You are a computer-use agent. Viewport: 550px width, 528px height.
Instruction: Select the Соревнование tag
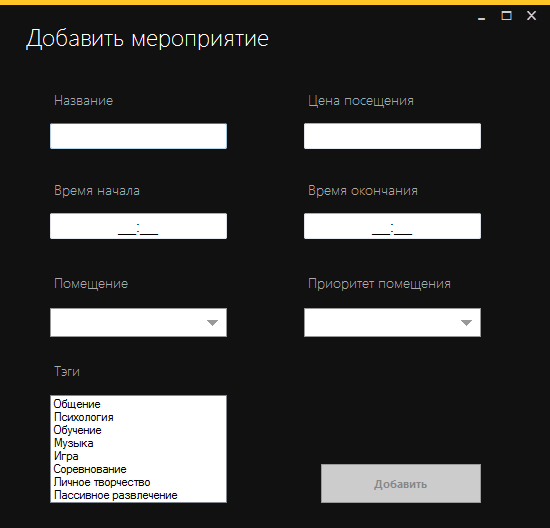138,469
